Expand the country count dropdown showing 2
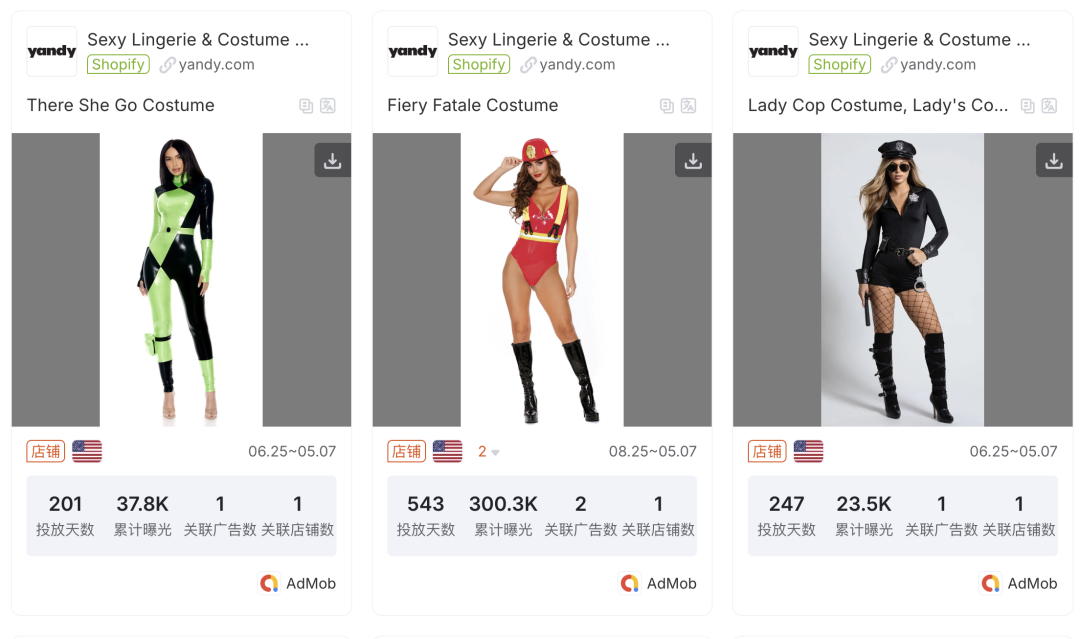1080x639 pixels. click(x=488, y=452)
